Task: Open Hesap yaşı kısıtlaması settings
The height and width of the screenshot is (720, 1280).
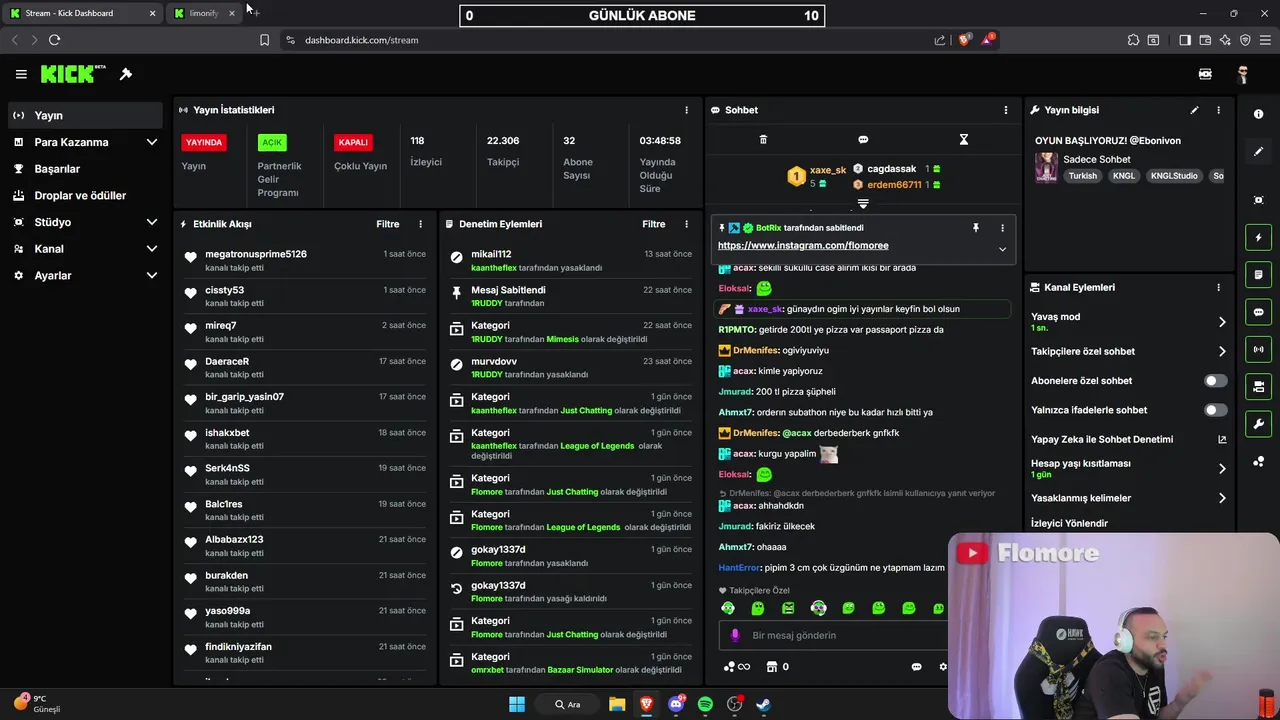Action: 1129,468
